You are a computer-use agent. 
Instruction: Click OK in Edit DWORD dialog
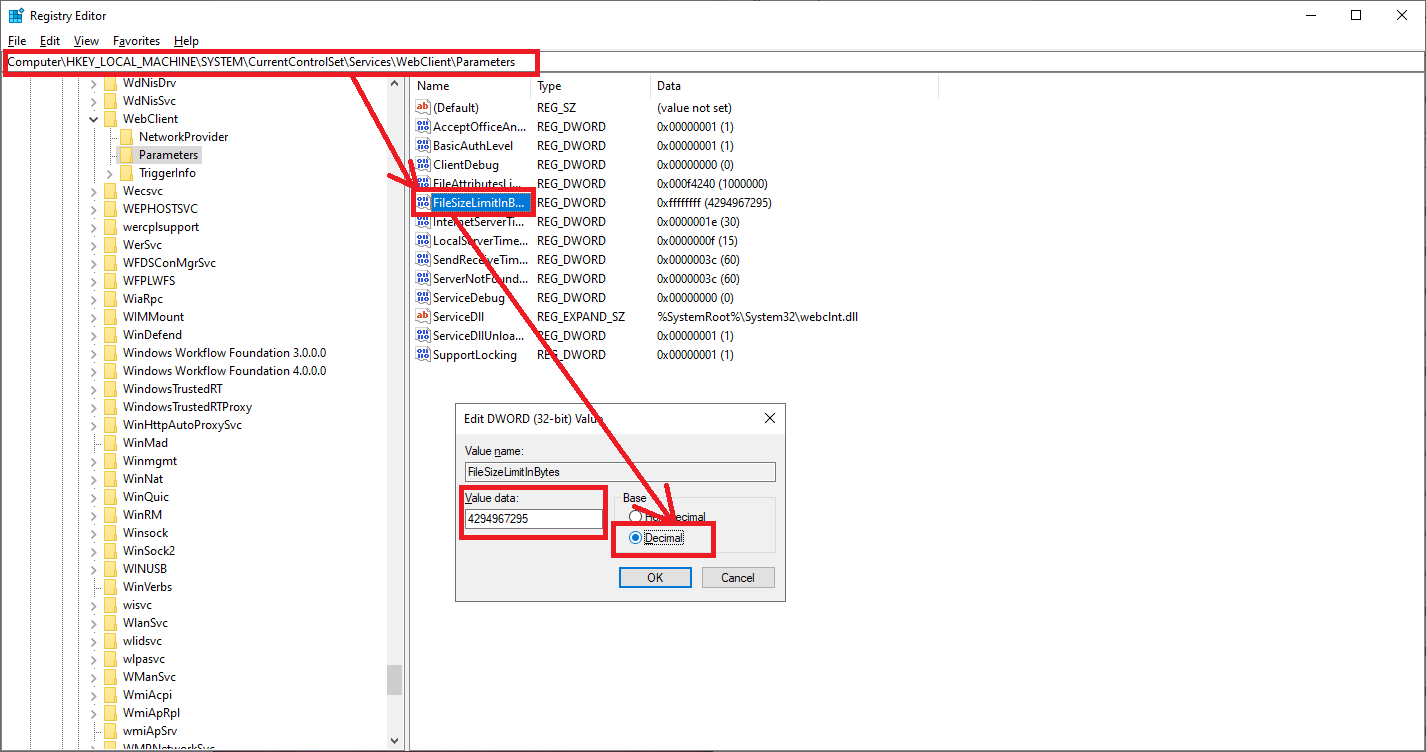tap(655, 578)
